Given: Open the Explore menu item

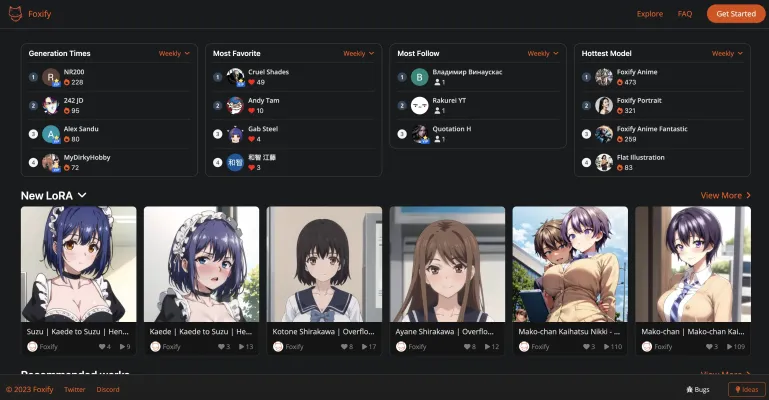Looking at the screenshot, I should tap(650, 14).
